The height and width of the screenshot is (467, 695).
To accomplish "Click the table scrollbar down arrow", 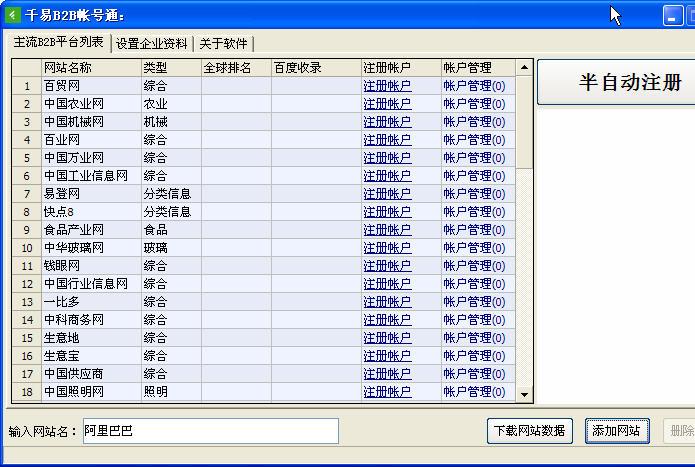I will click(x=524, y=394).
